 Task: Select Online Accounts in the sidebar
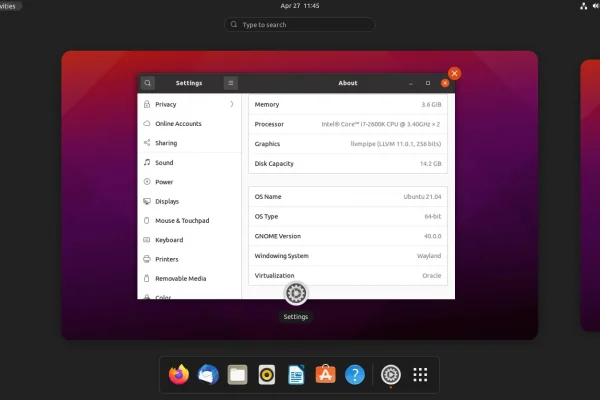pos(189,124)
